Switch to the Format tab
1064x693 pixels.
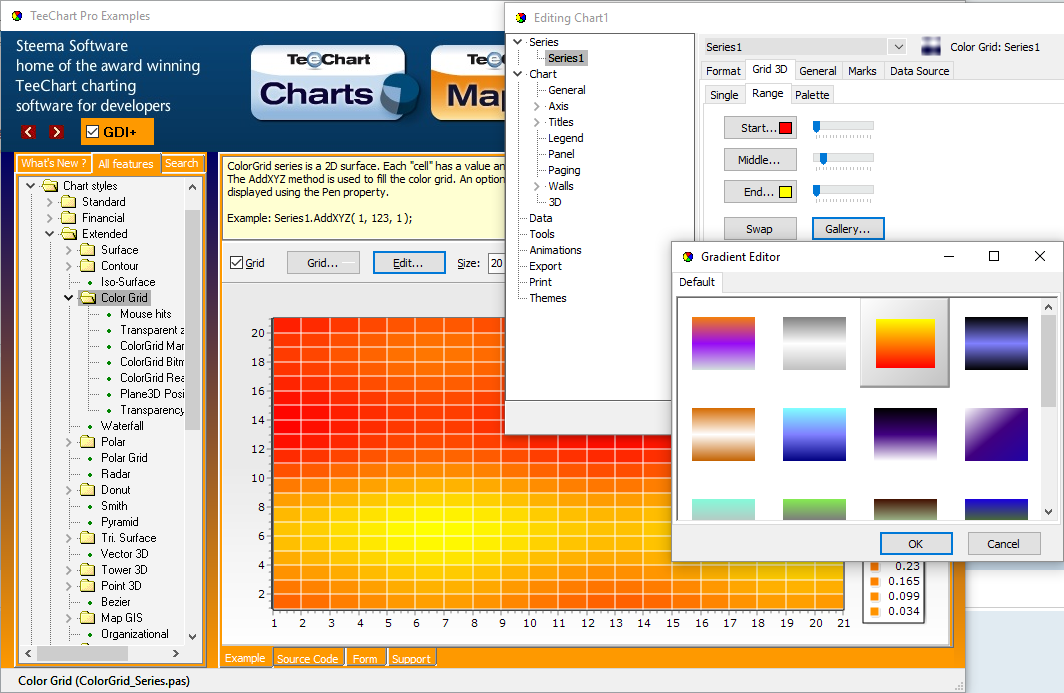723,71
